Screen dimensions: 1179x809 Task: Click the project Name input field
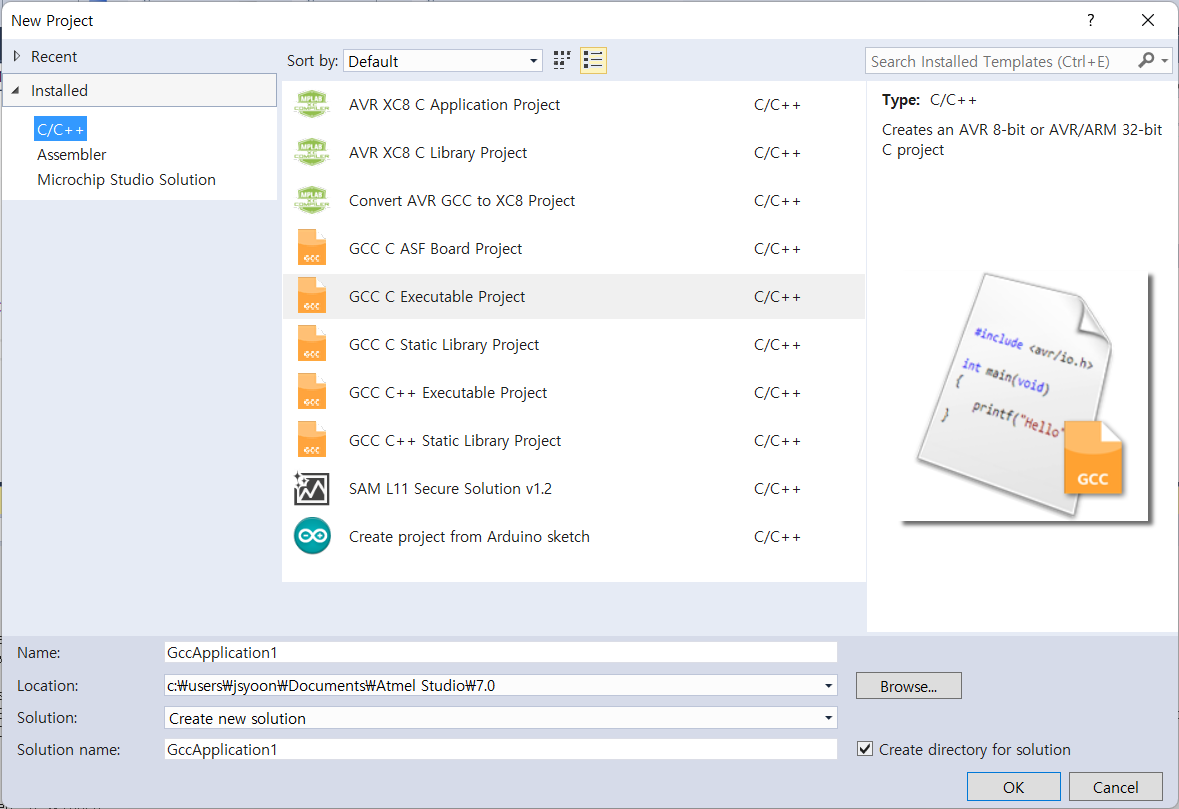(x=501, y=653)
